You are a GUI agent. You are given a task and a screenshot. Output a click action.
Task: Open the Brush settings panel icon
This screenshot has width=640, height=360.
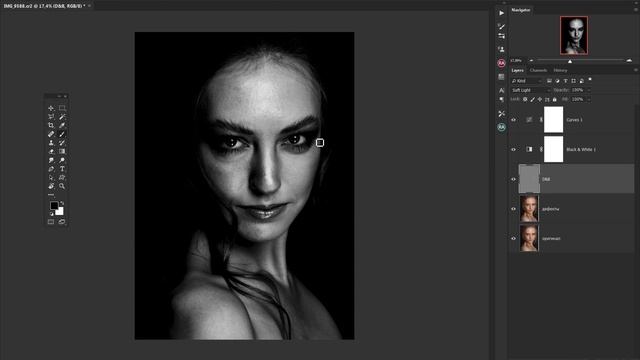coord(501,27)
